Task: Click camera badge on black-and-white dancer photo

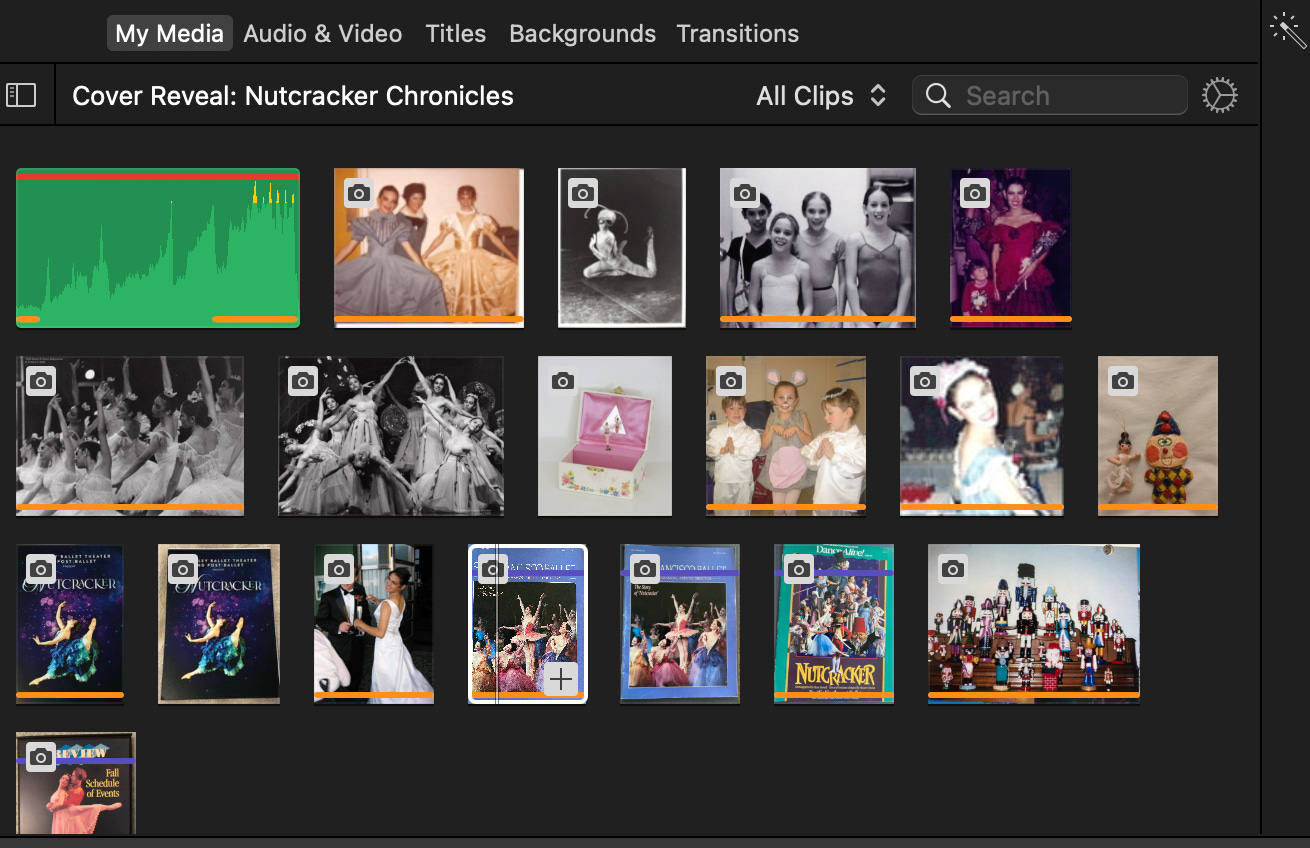Action: tap(582, 193)
